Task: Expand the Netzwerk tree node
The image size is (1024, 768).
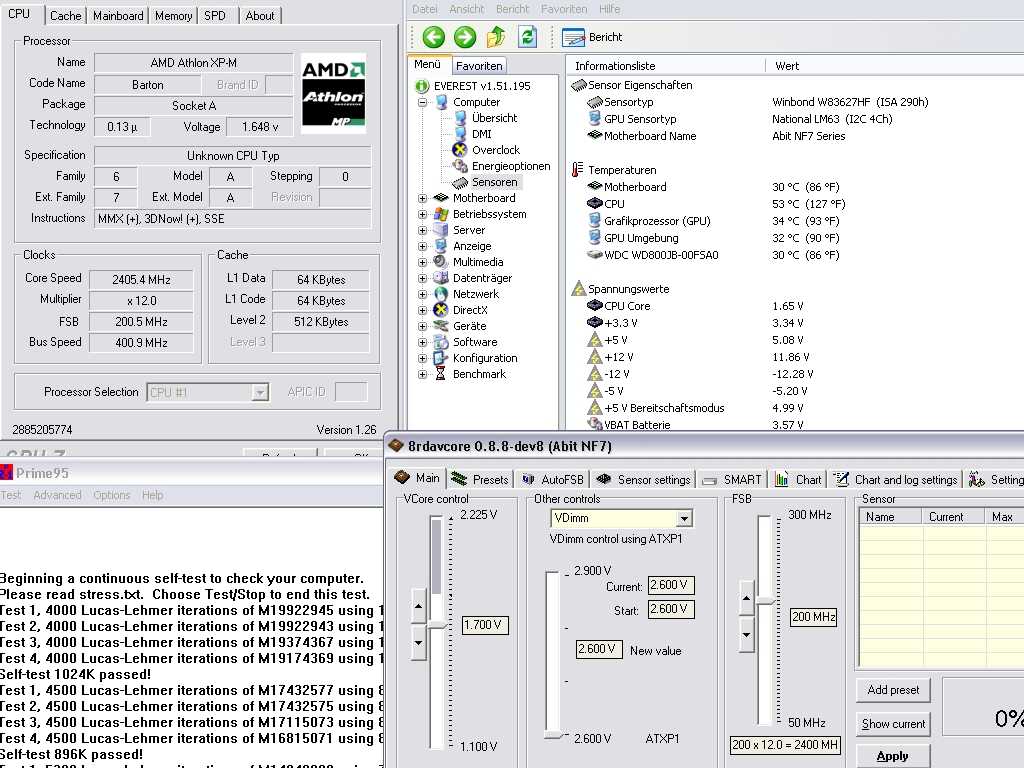Action: click(423, 294)
